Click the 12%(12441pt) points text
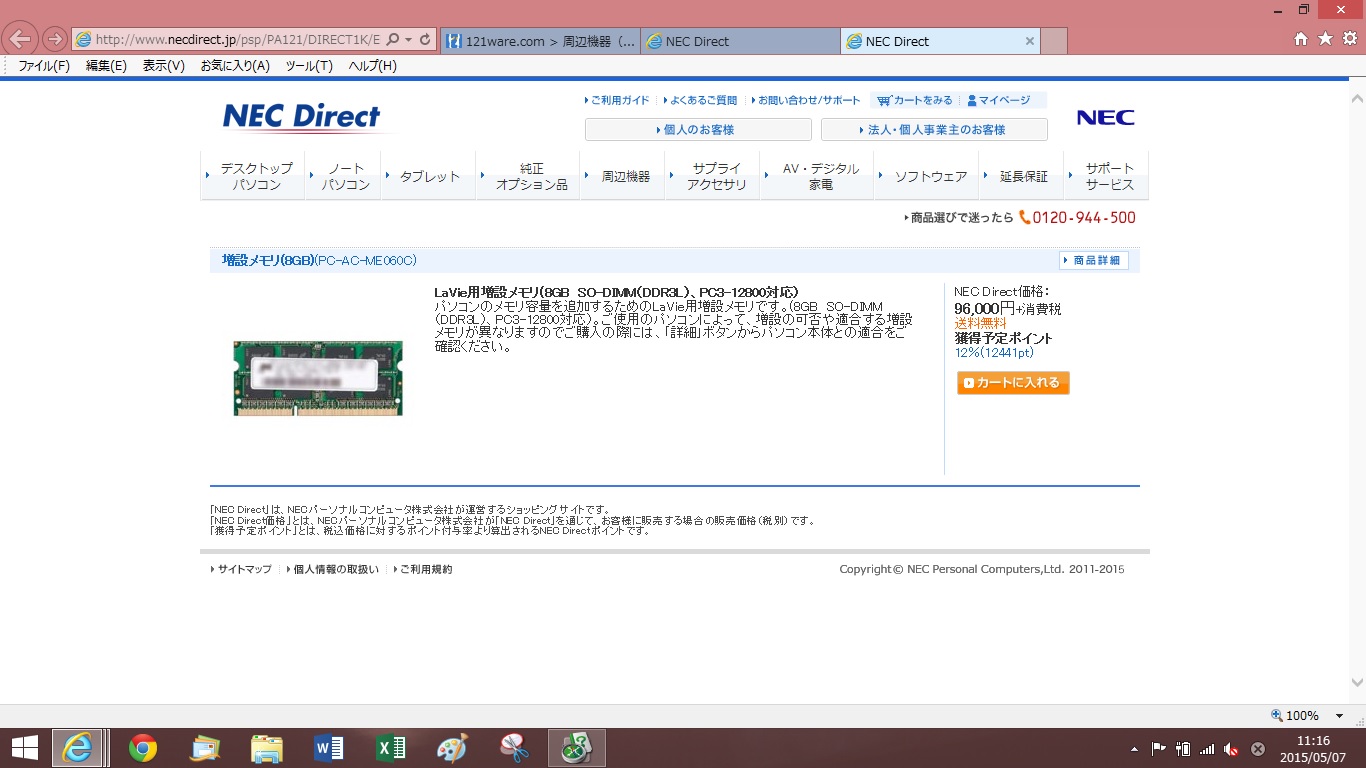Image resolution: width=1366 pixels, height=768 pixels. [994, 353]
